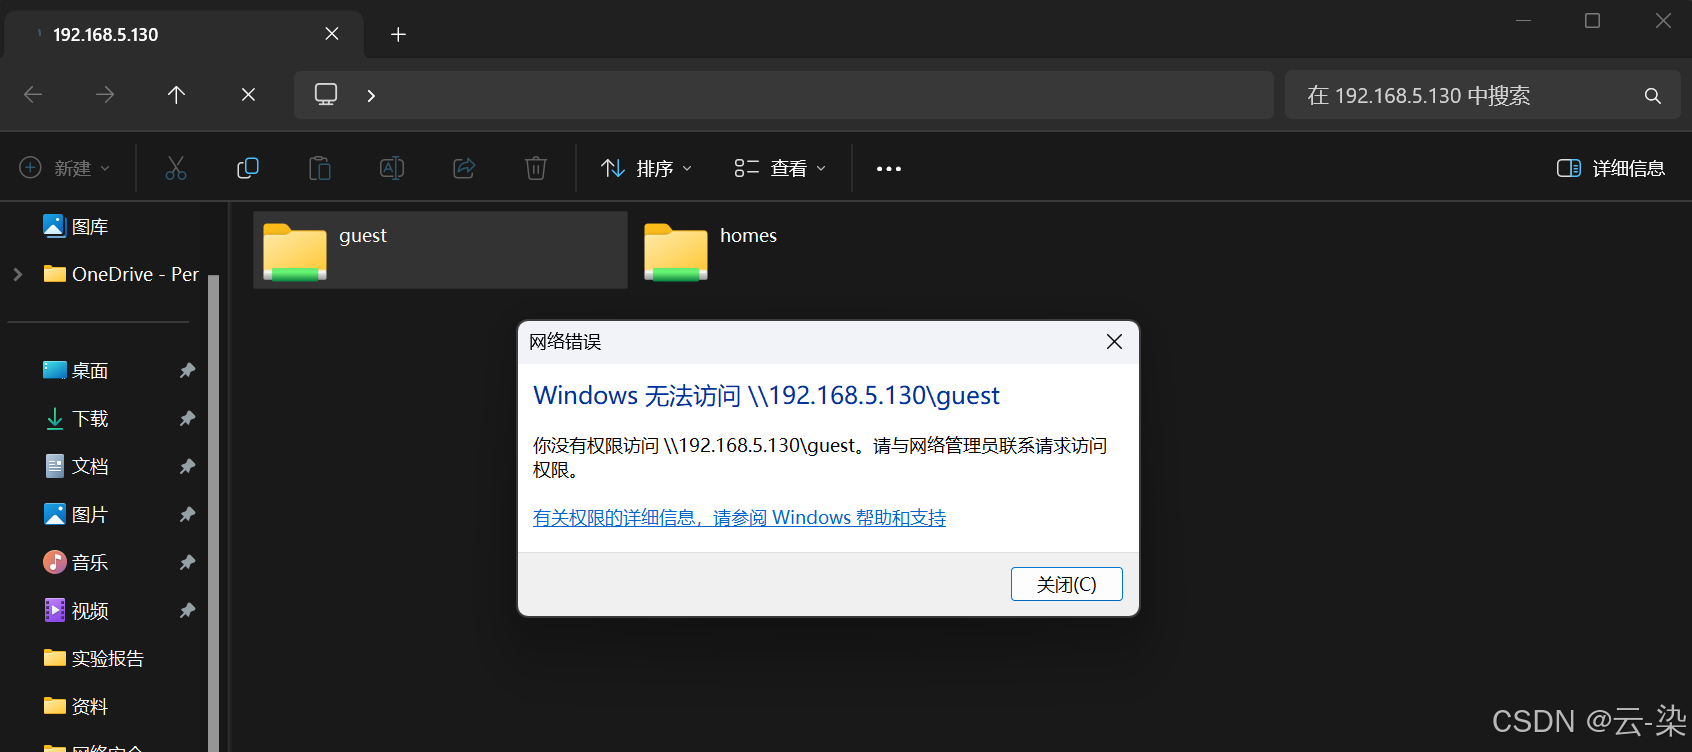Click the Paste clipboard icon
The width and height of the screenshot is (1692, 752).
(320, 168)
